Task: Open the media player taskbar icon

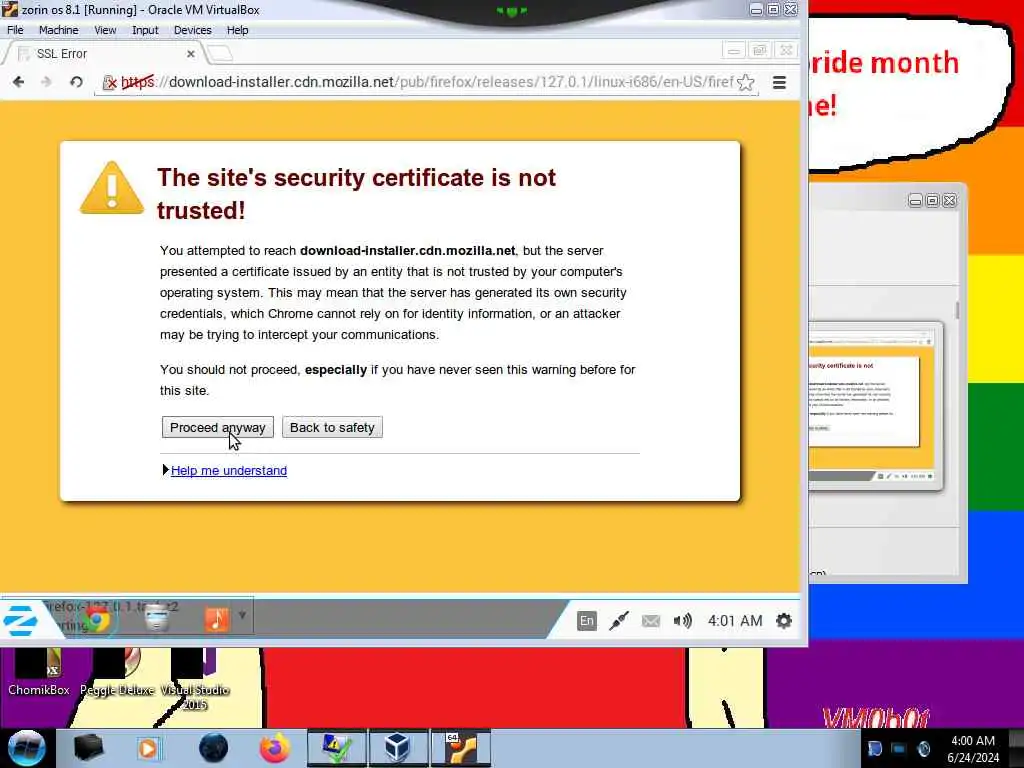Action: click(148, 748)
